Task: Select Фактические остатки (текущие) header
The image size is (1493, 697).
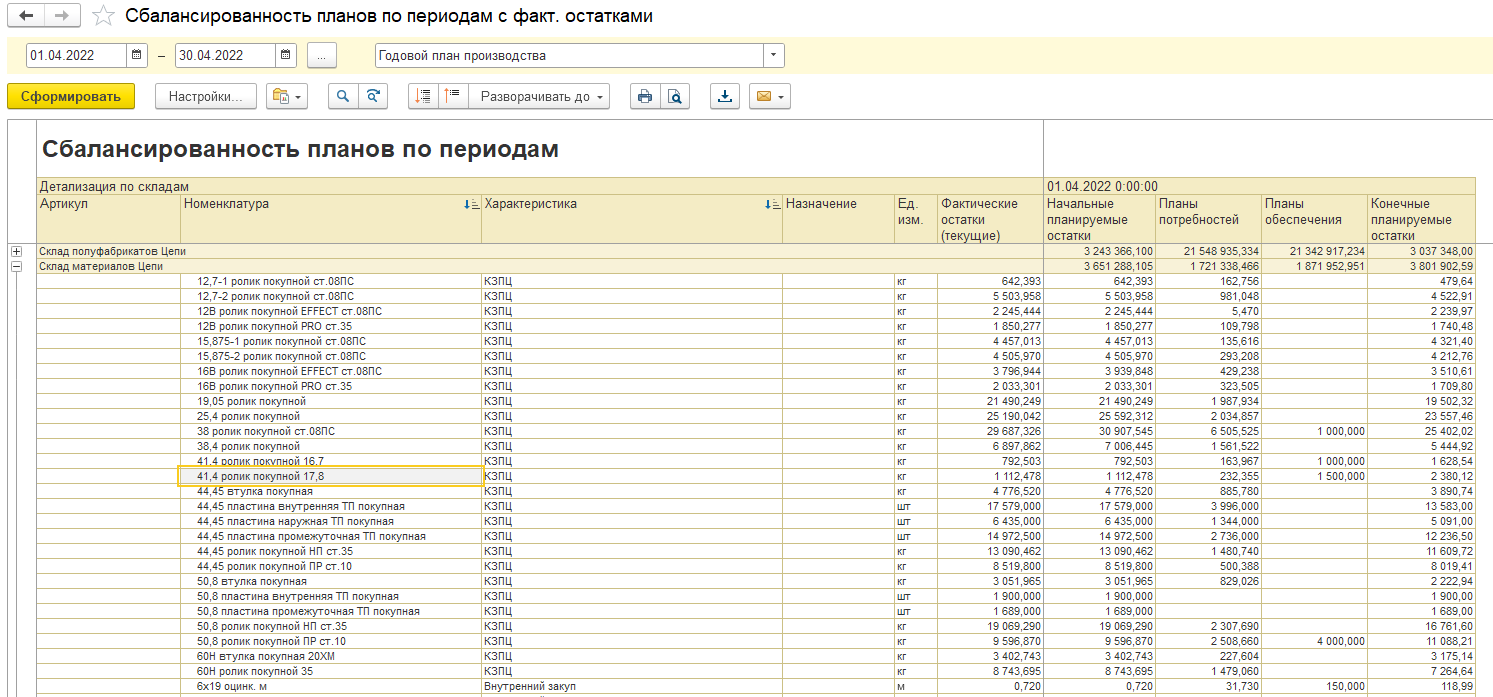Action: click(990, 219)
